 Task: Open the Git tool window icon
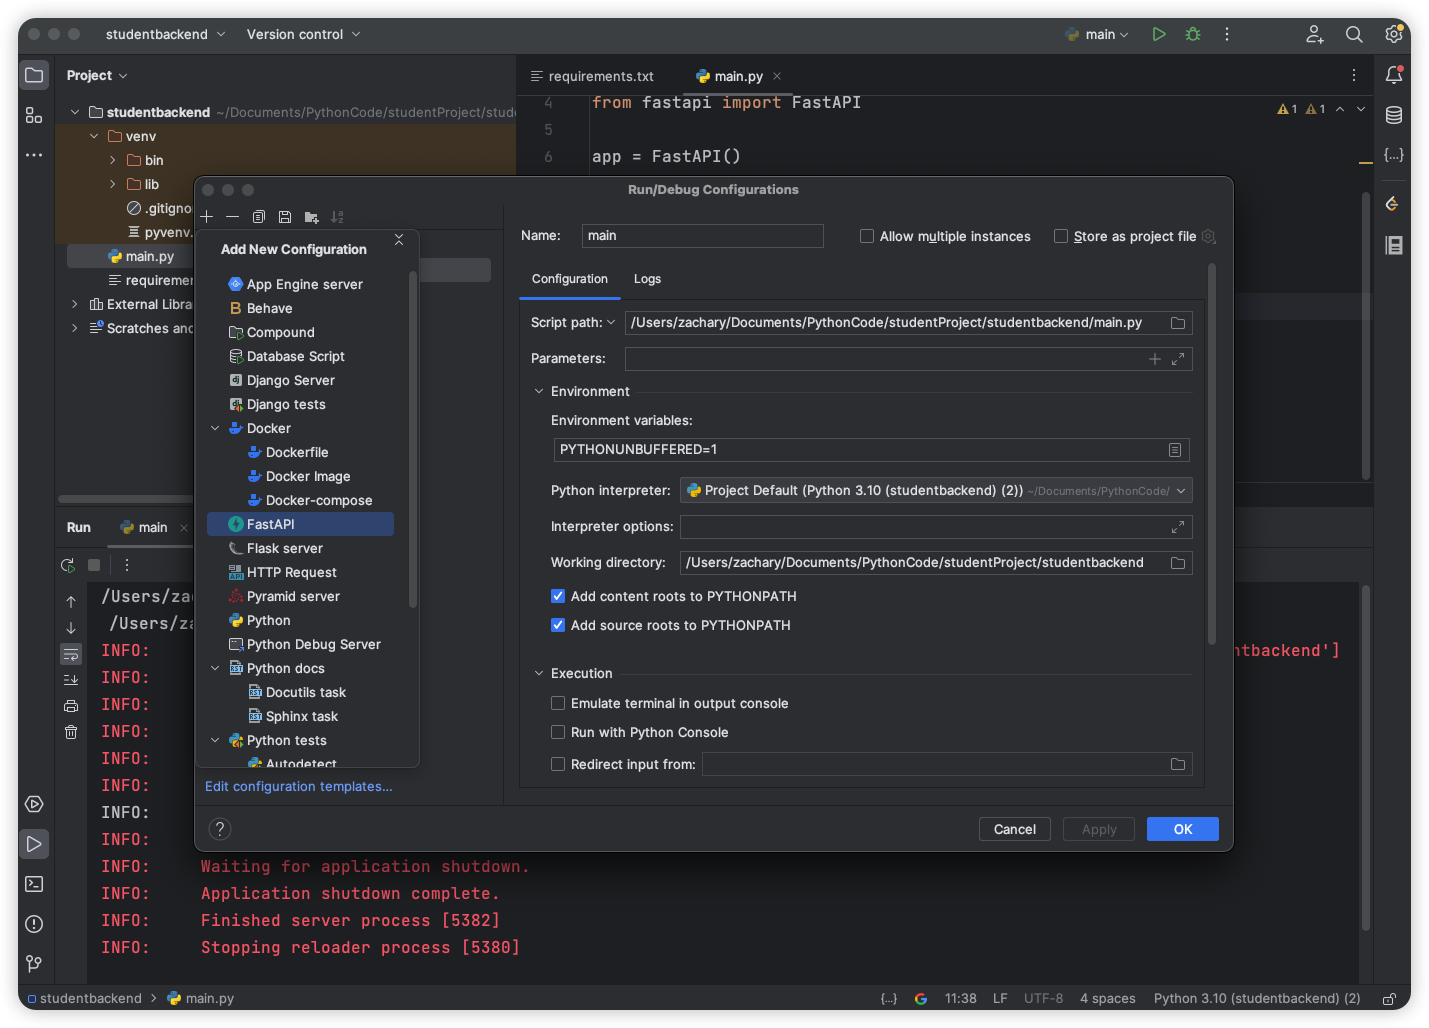(x=34, y=963)
